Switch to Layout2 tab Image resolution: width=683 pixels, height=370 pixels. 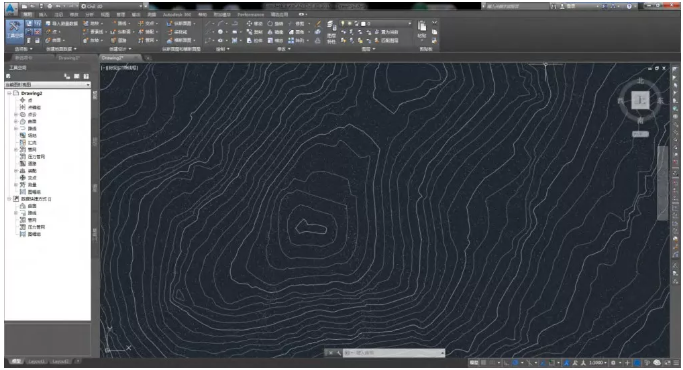point(60,362)
